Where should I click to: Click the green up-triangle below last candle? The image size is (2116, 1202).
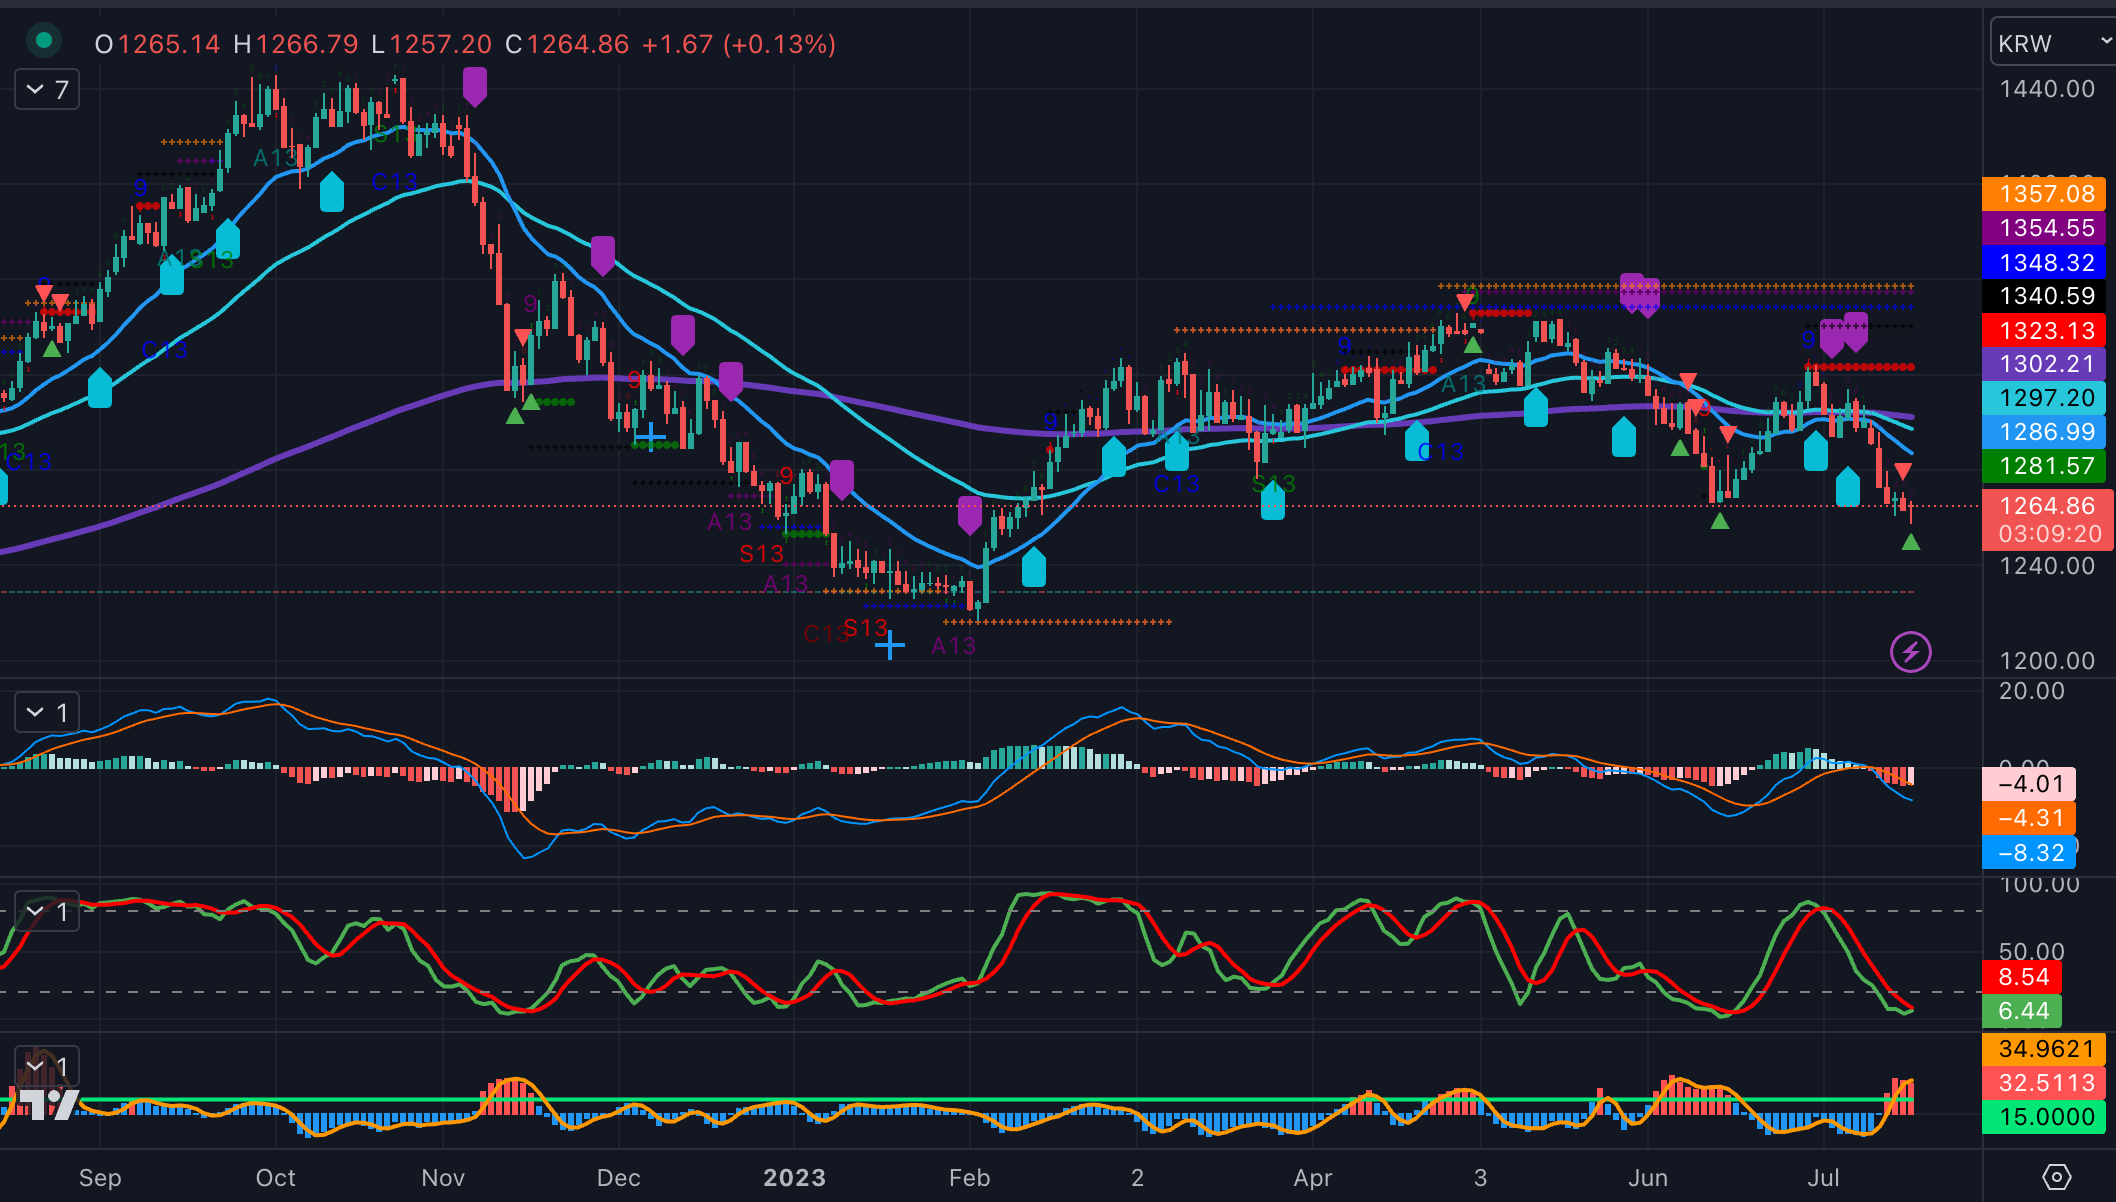pyautogui.click(x=1910, y=542)
